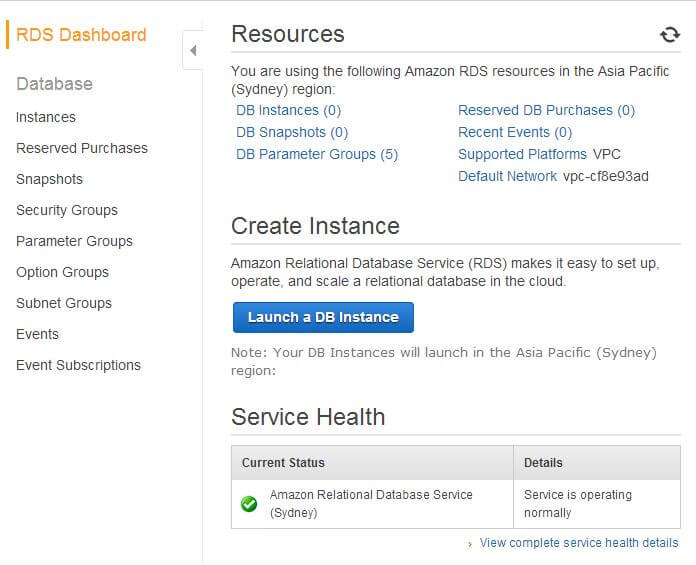
Task: Go to Reserved Purchases in sidebar
Action: 82,148
